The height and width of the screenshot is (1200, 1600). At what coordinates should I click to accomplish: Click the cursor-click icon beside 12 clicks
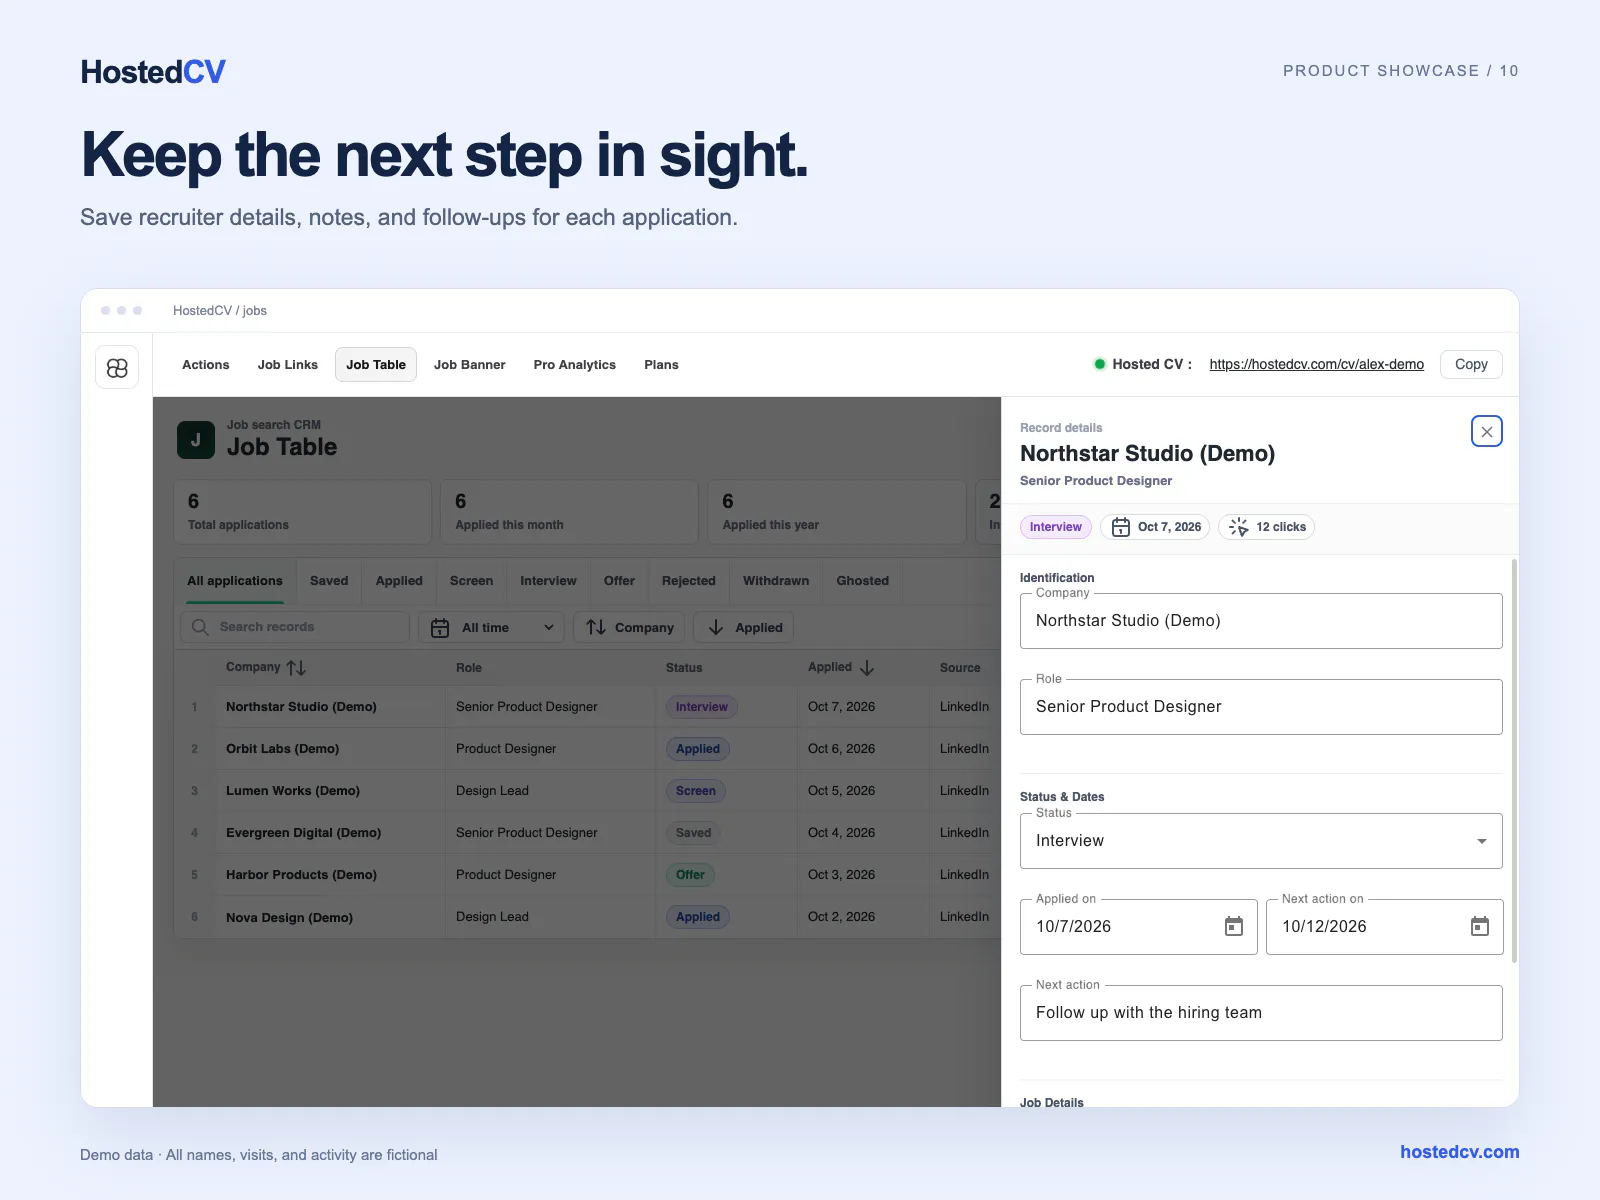pyautogui.click(x=1238, y=527)
